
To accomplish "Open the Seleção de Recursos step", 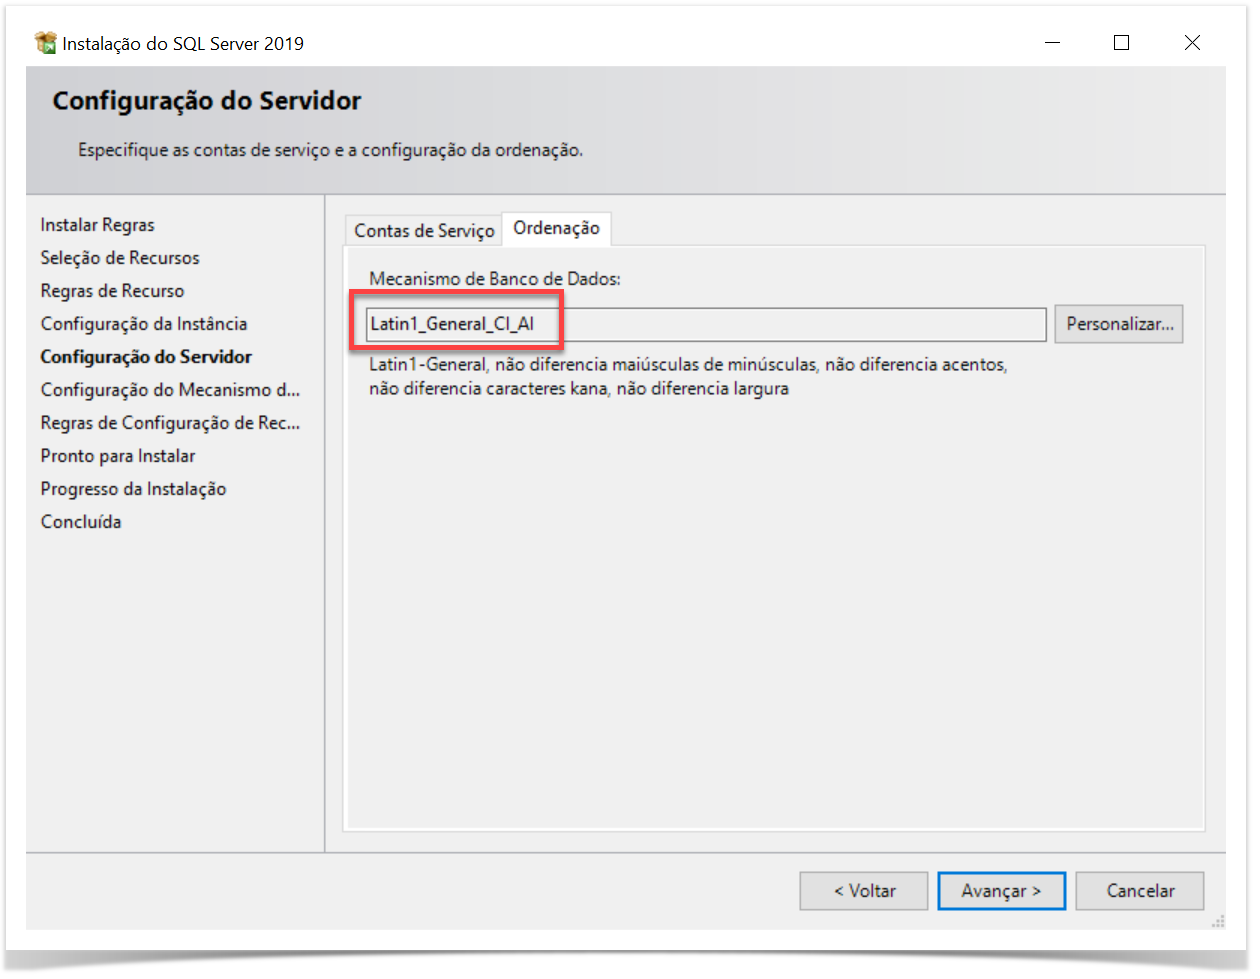I will click(x=120, y=258).
